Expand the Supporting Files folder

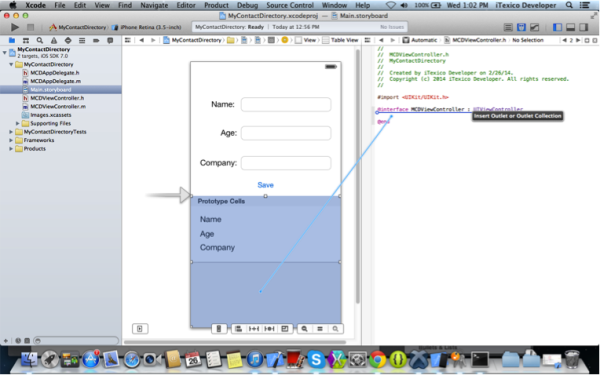pos(18,123)
